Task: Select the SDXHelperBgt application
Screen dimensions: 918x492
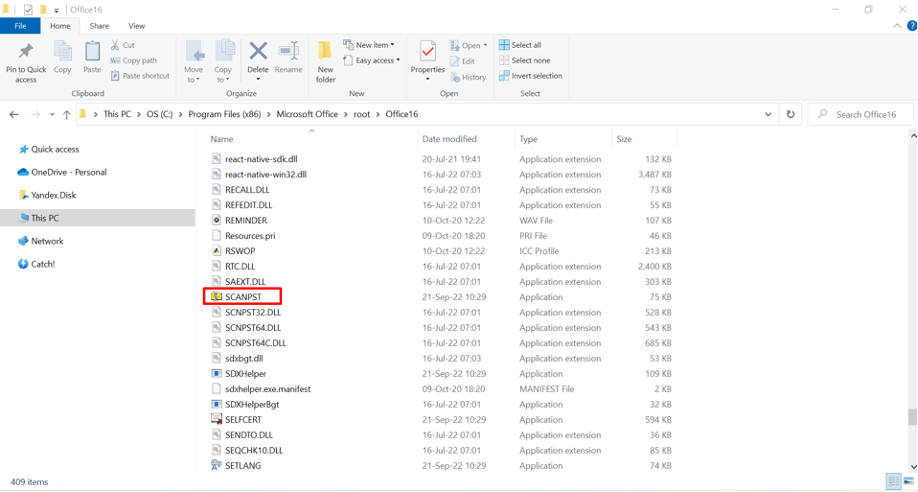Action: [x=252, y=404]
